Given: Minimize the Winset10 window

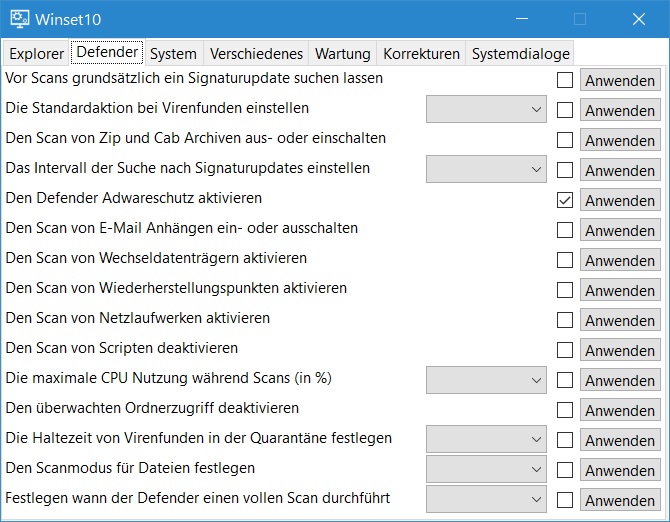Looking at the screenshot, I should click(521, 19).
